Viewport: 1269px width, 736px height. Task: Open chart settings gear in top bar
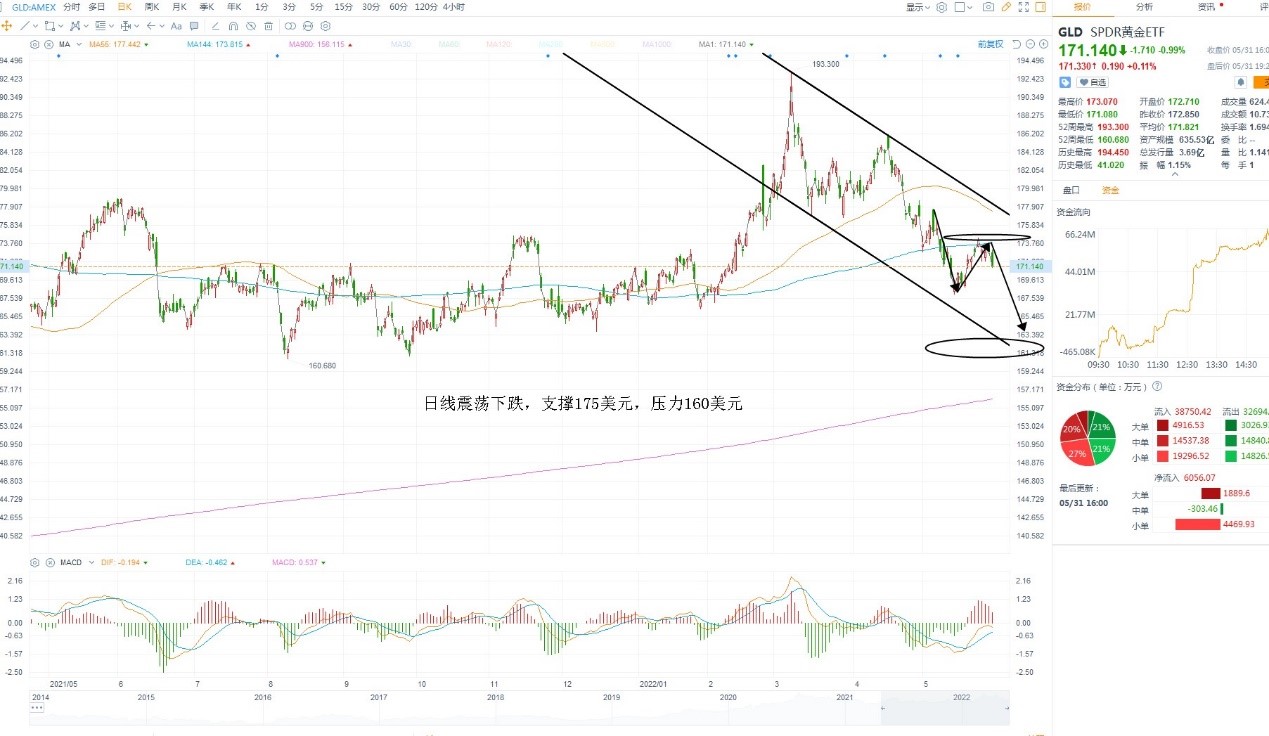click(942, 7)
